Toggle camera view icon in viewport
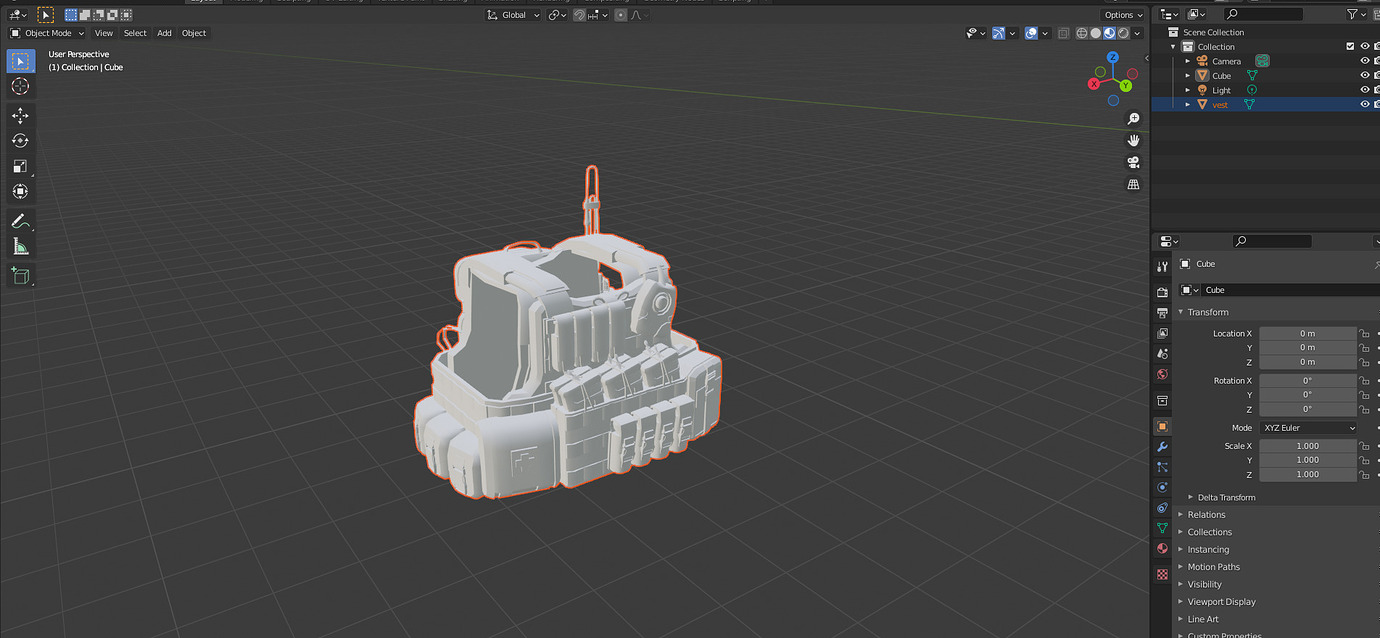 click(1133, 162)
